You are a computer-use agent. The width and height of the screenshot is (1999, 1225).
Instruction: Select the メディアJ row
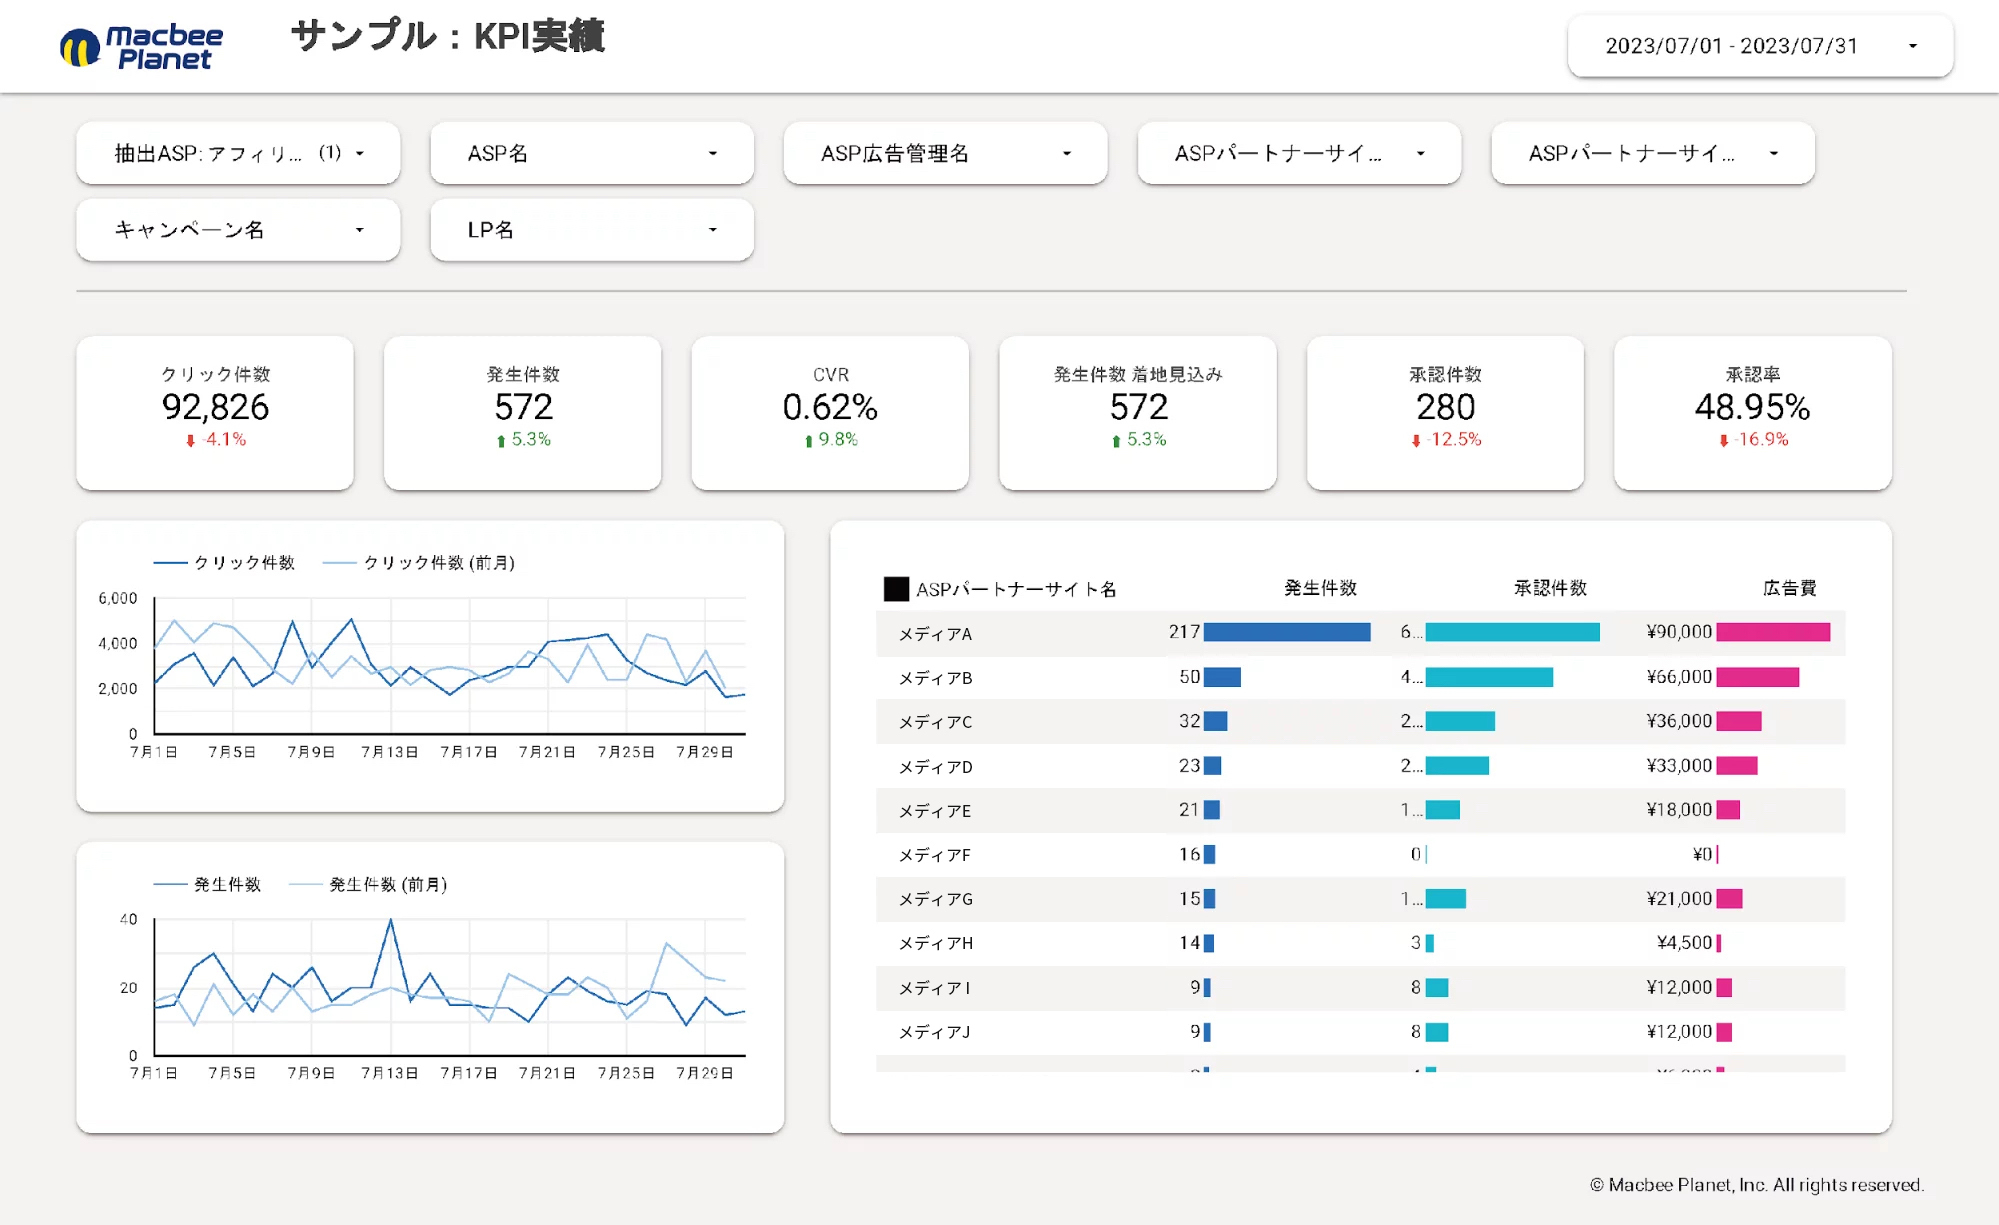coord(1361,1031)
